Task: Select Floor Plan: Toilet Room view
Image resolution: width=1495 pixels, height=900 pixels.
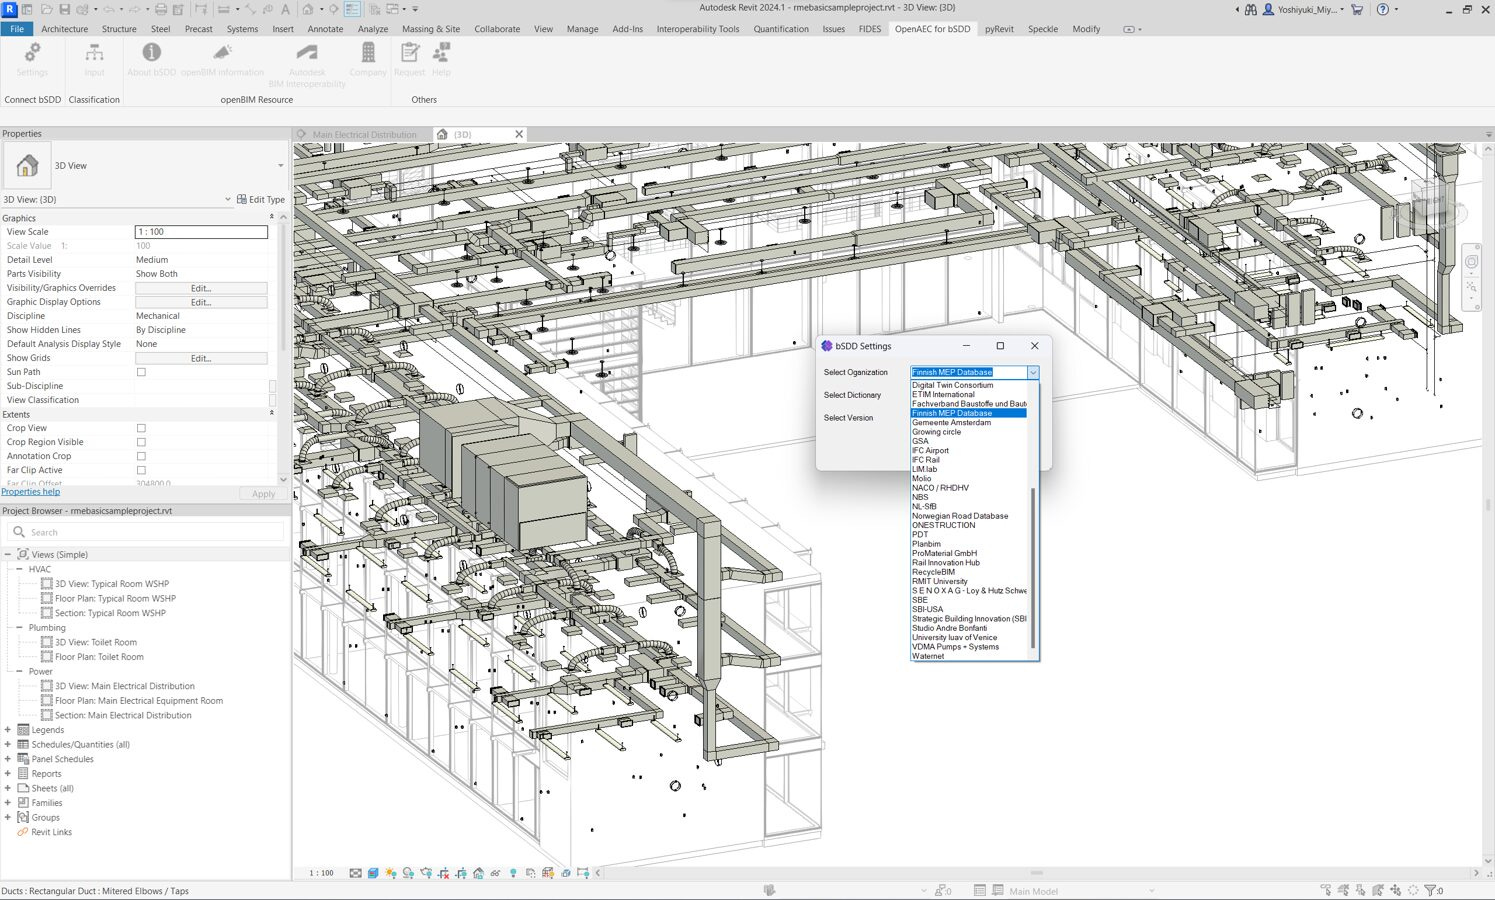Action: click(99, 657)
